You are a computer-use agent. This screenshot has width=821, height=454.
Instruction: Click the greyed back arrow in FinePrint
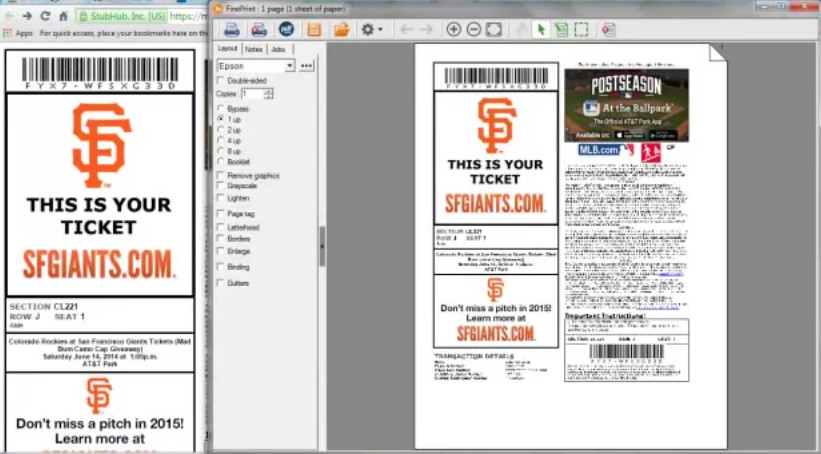coord(406,30)
